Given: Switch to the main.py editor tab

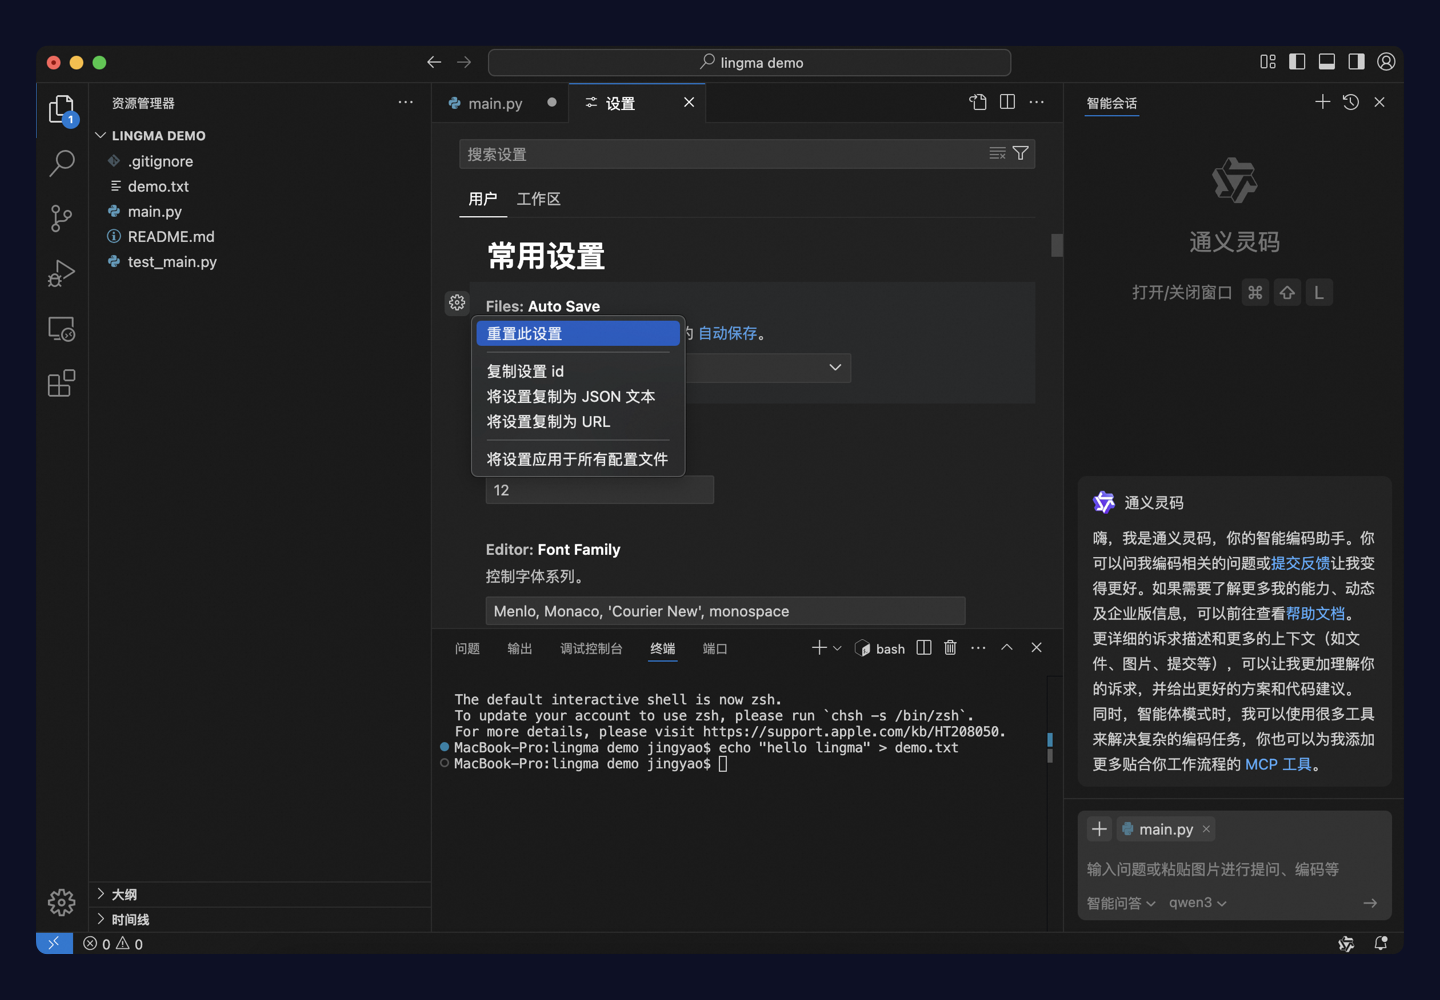Looking at the screenshot, I should pos(495,103).
